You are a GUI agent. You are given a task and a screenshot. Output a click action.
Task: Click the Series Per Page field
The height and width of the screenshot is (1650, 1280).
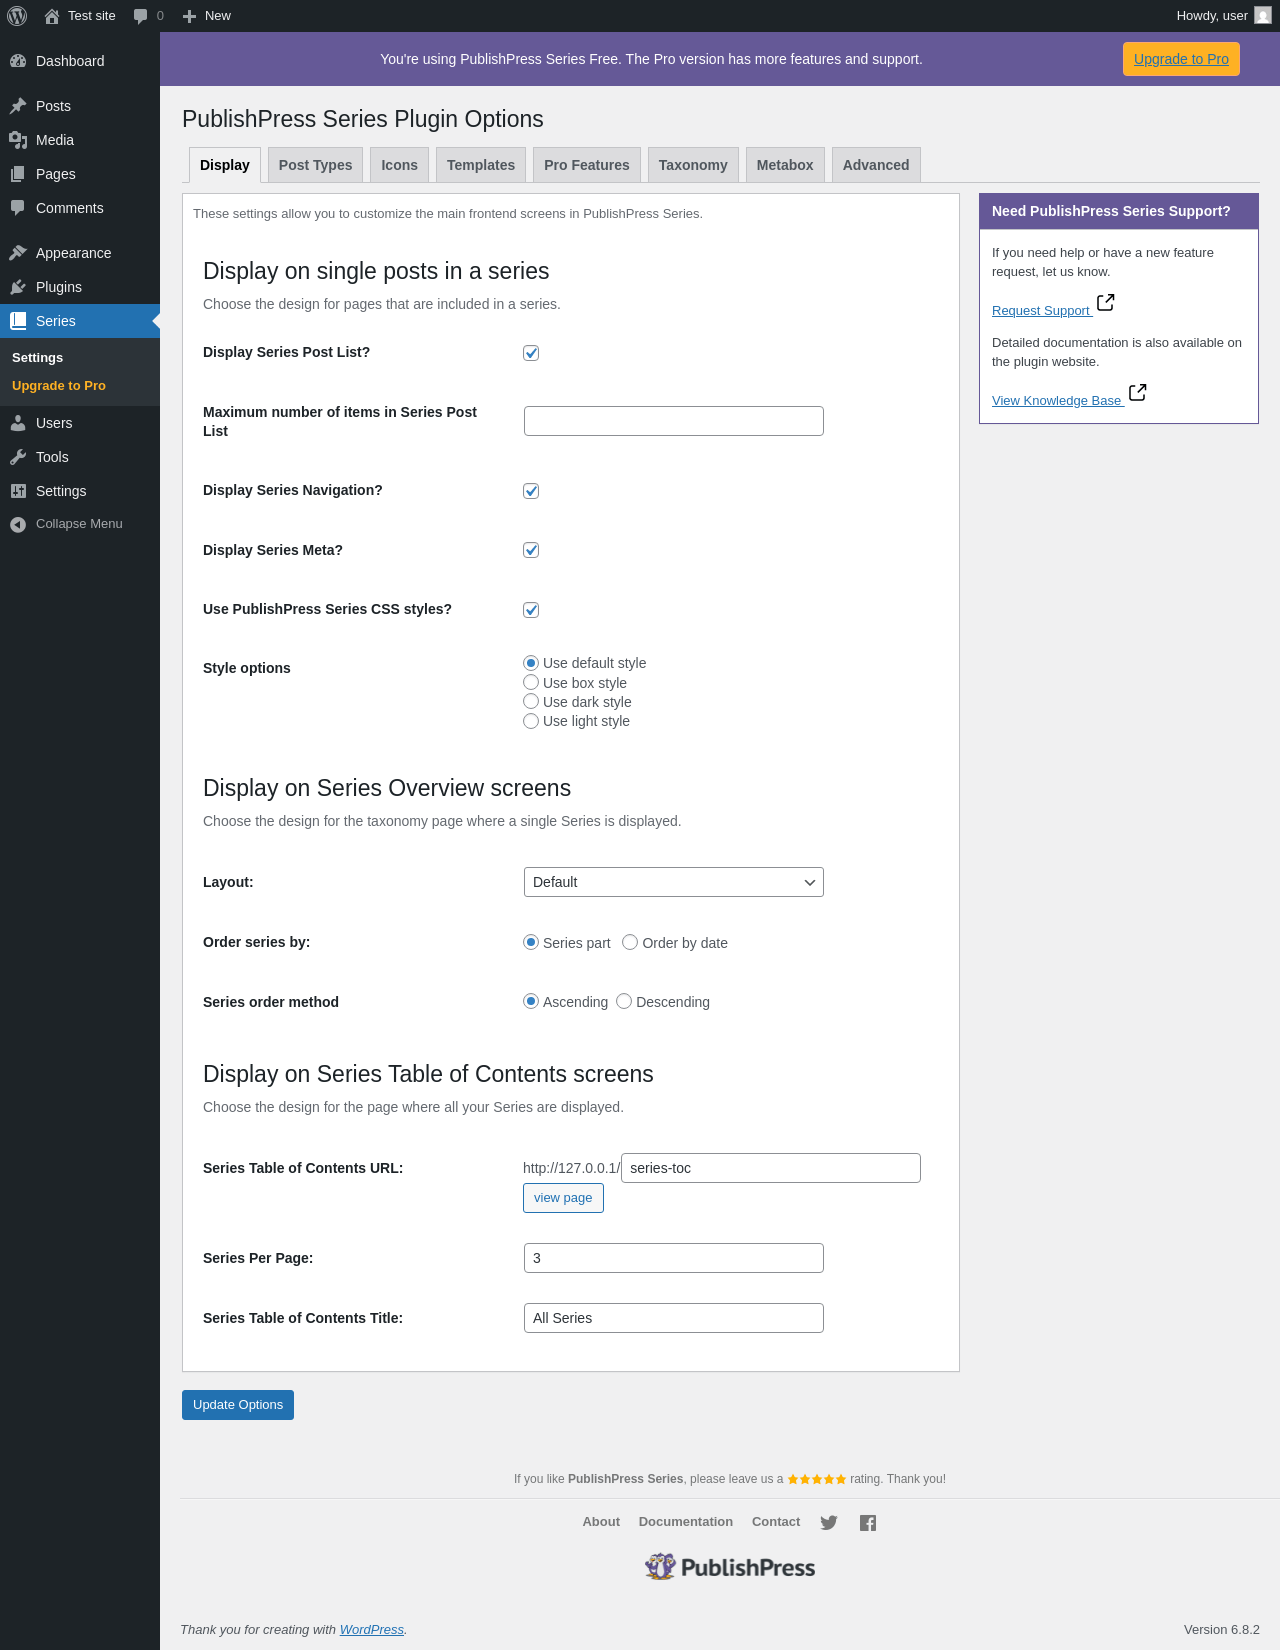pyautogui.click(x=673, y=1258)
